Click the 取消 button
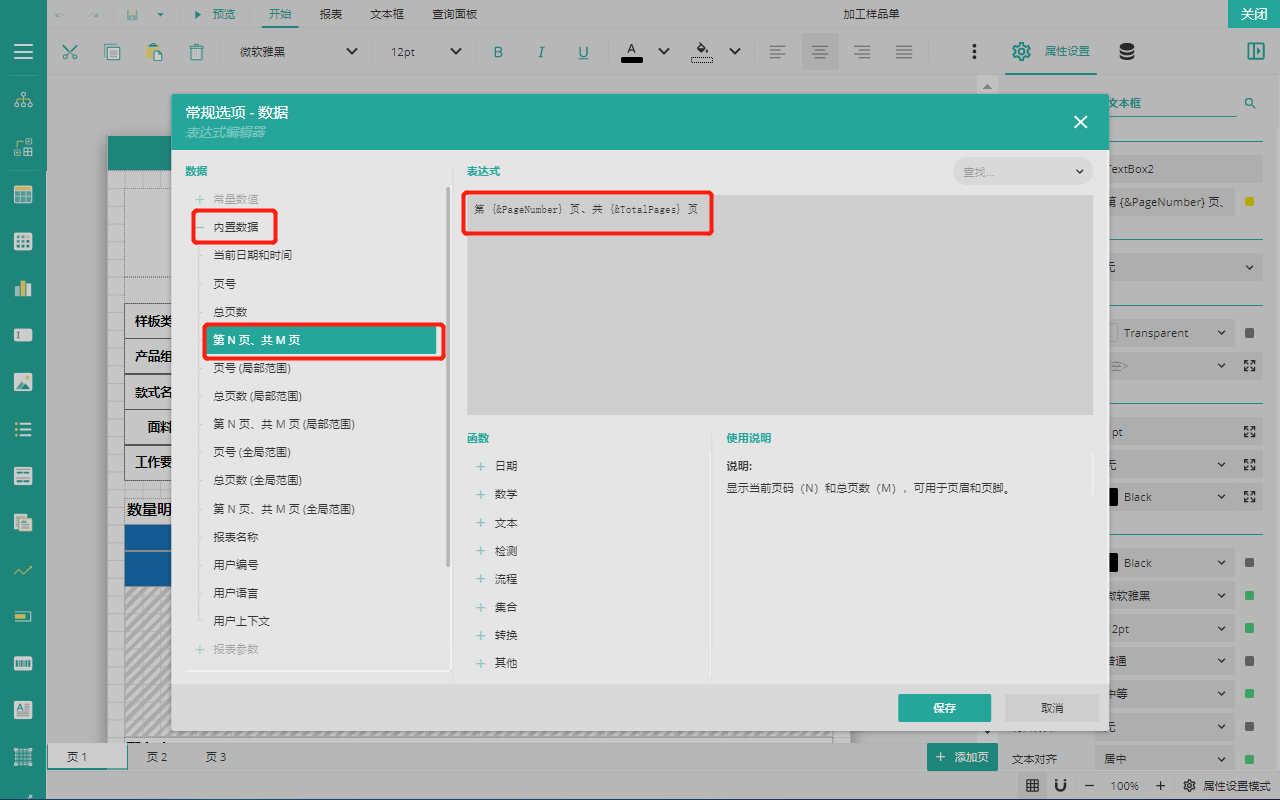Image resolution: width=1280 pixels, height=800 pixels. (x=1051, y=708)
